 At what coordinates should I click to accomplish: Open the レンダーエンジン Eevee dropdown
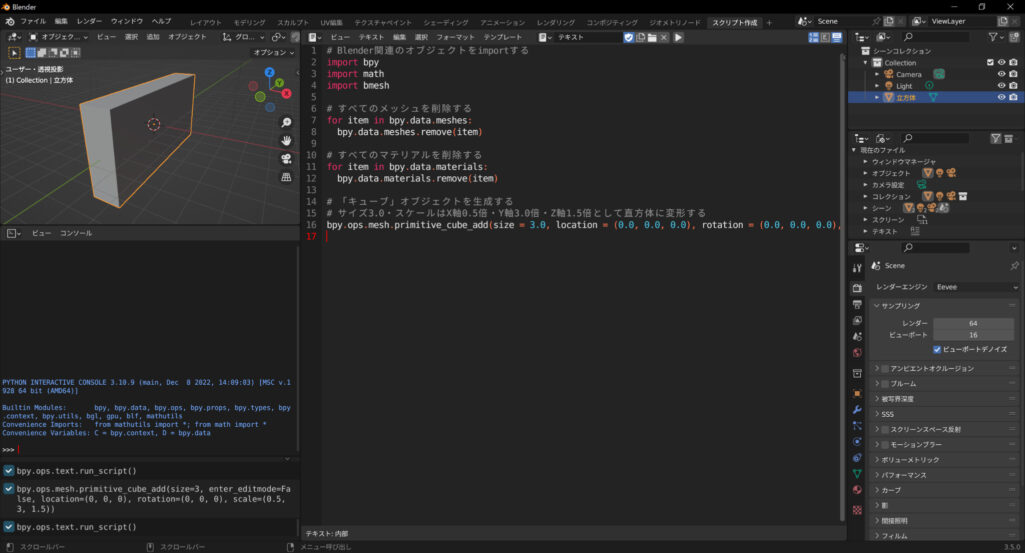coord(976,287)
